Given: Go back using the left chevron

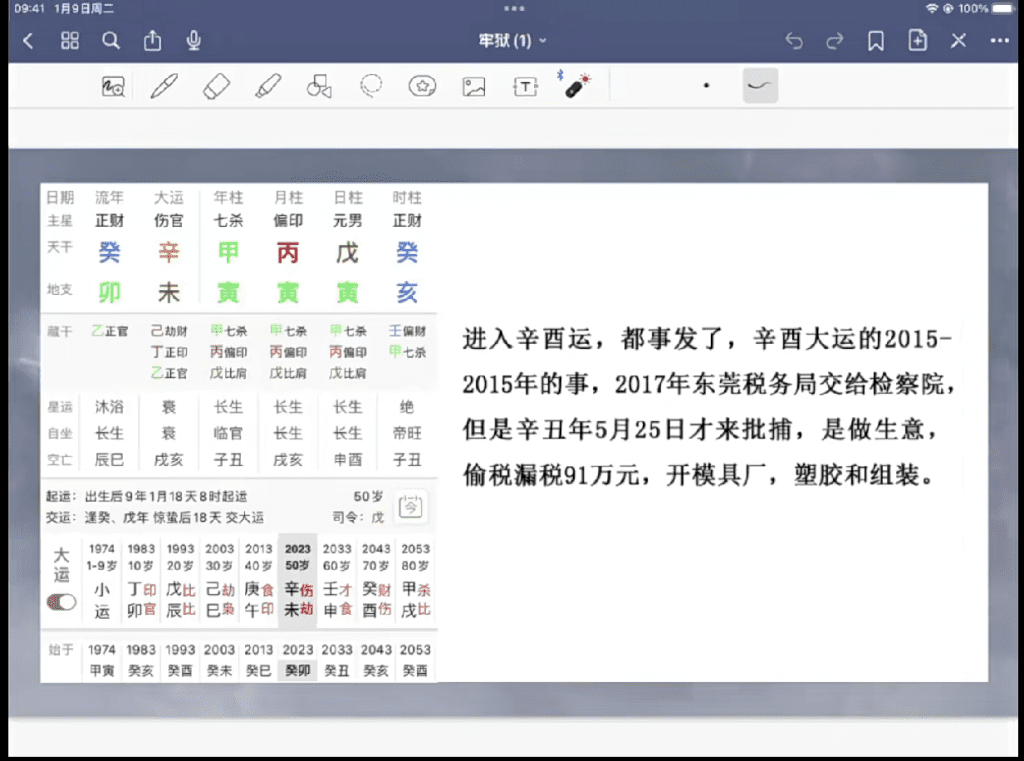Looking at the screenshot, I should [28, 41].
